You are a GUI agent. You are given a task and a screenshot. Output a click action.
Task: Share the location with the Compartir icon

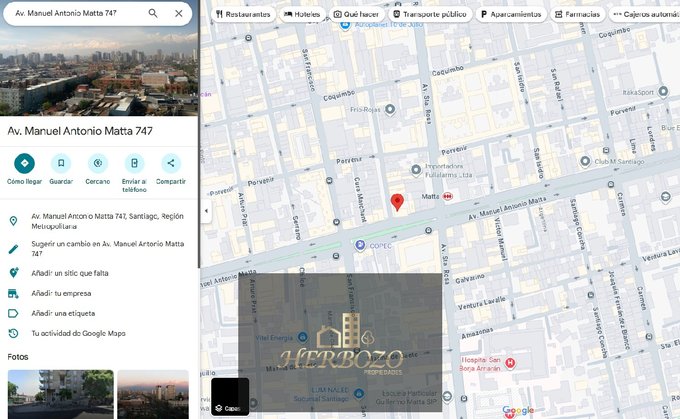[x=171, y=163]
